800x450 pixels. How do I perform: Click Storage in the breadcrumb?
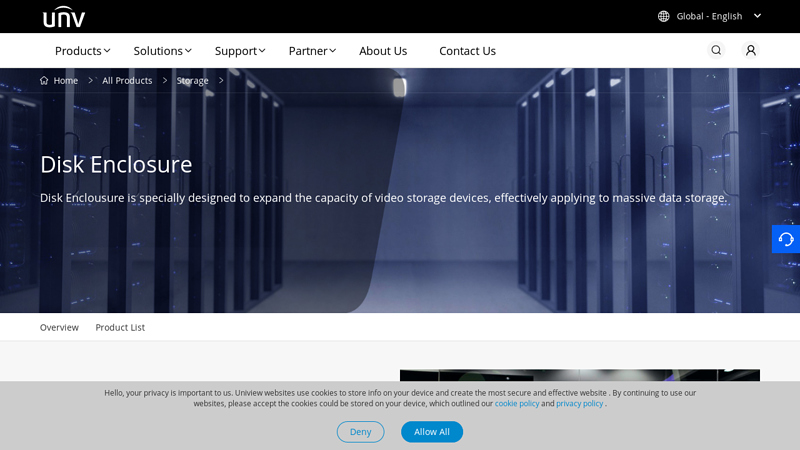tap(193, 81)
